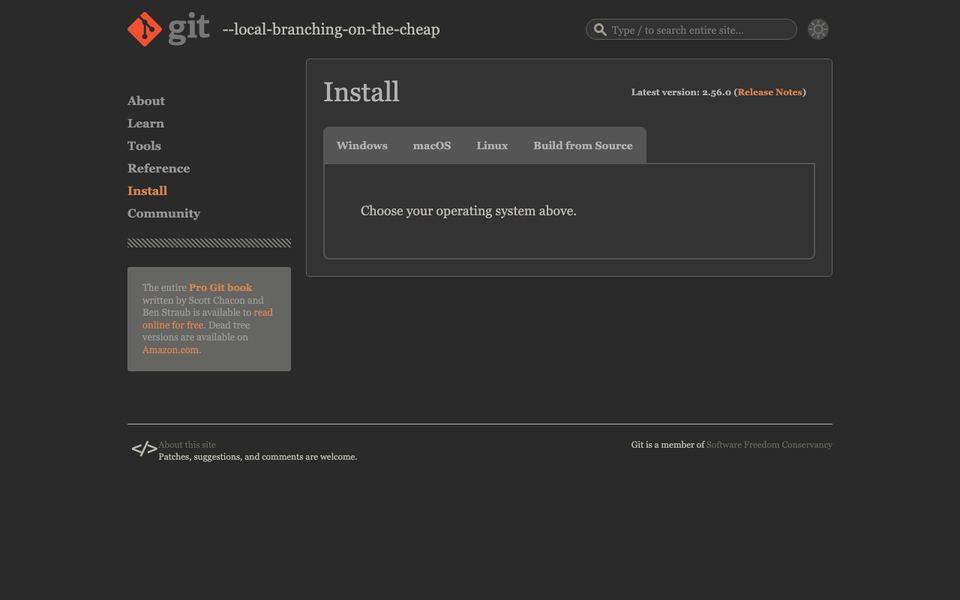This screenshot has width=960, height=600.
Task: Open the Tools sidebar link
Action: pos(144,146)
